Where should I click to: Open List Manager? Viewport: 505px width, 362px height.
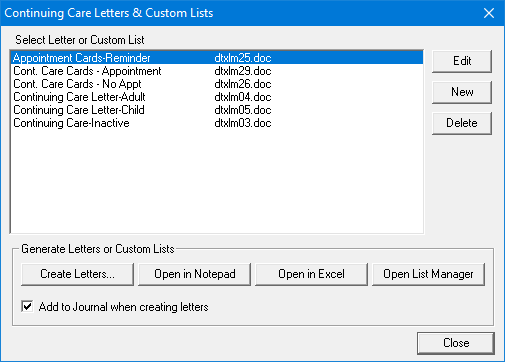coord(428,274)
